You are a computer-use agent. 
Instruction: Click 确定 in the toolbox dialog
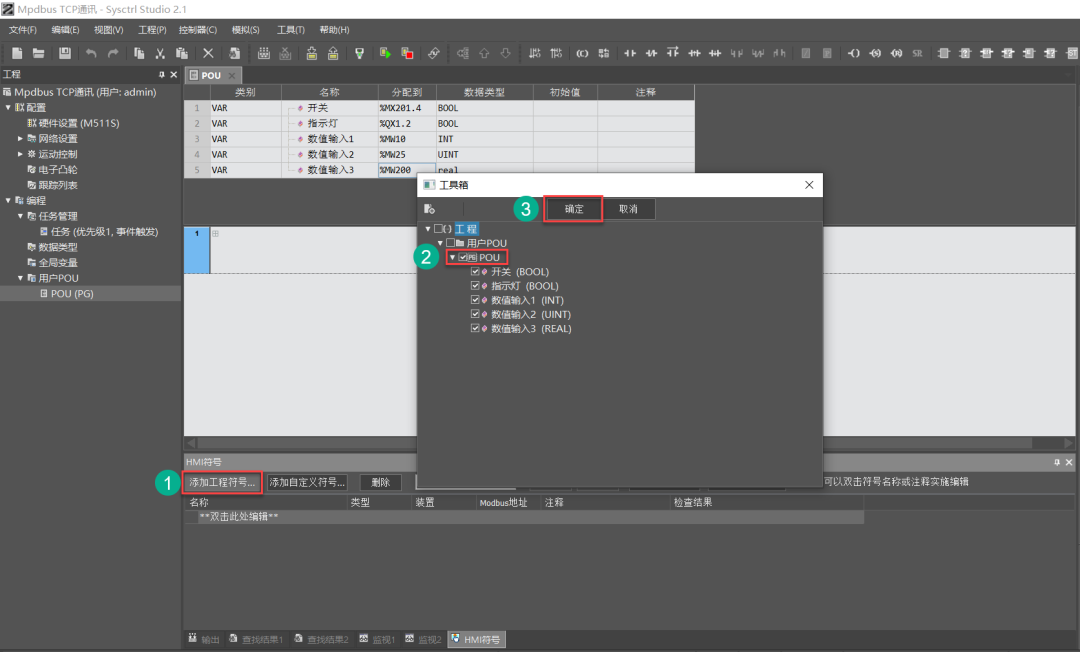click(574, 209)
